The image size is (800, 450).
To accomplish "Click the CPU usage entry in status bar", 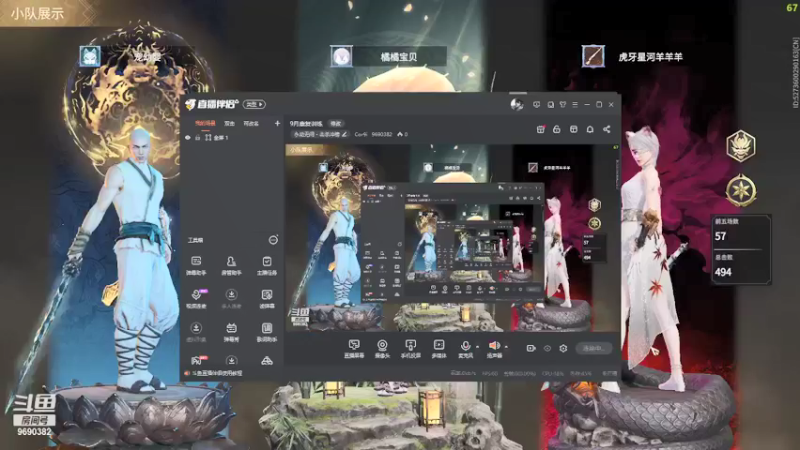I will pos(553,373).
